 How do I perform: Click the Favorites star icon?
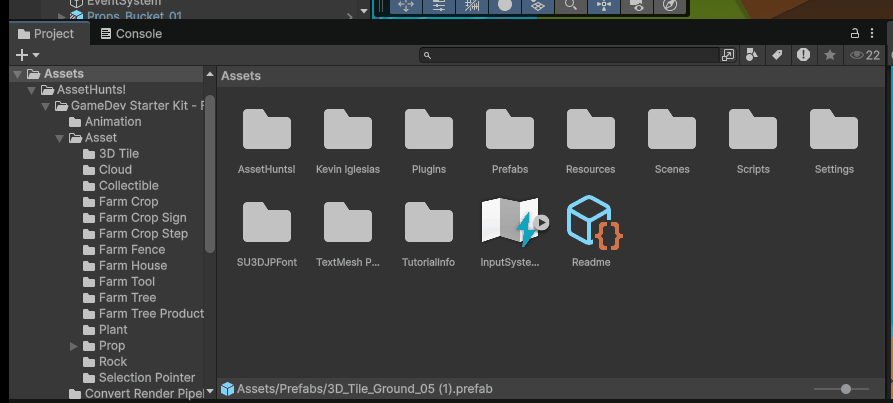point(829,55)
